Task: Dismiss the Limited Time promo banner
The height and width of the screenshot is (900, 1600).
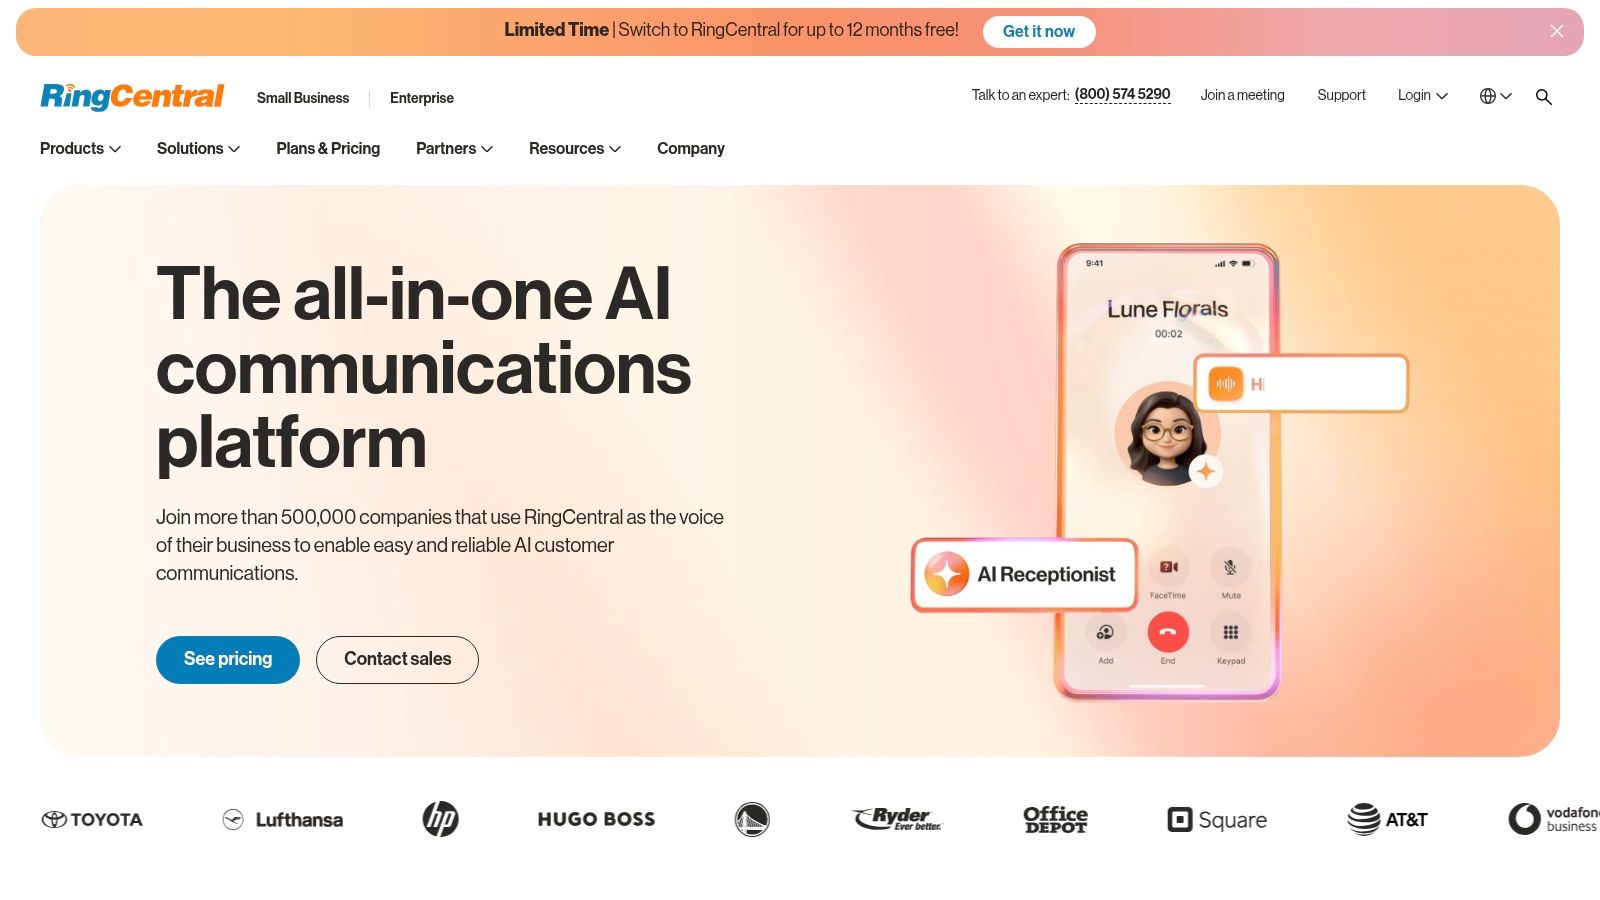Action: (1557, 31)
